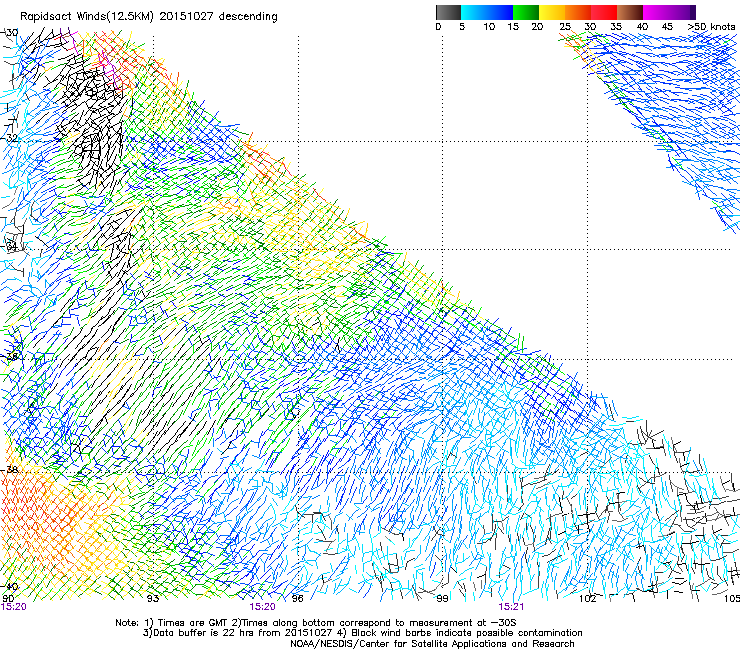
Task: Click the '15:20' time label beneath longitude 90
Action: pyautogui.click(x=14, y=607)
